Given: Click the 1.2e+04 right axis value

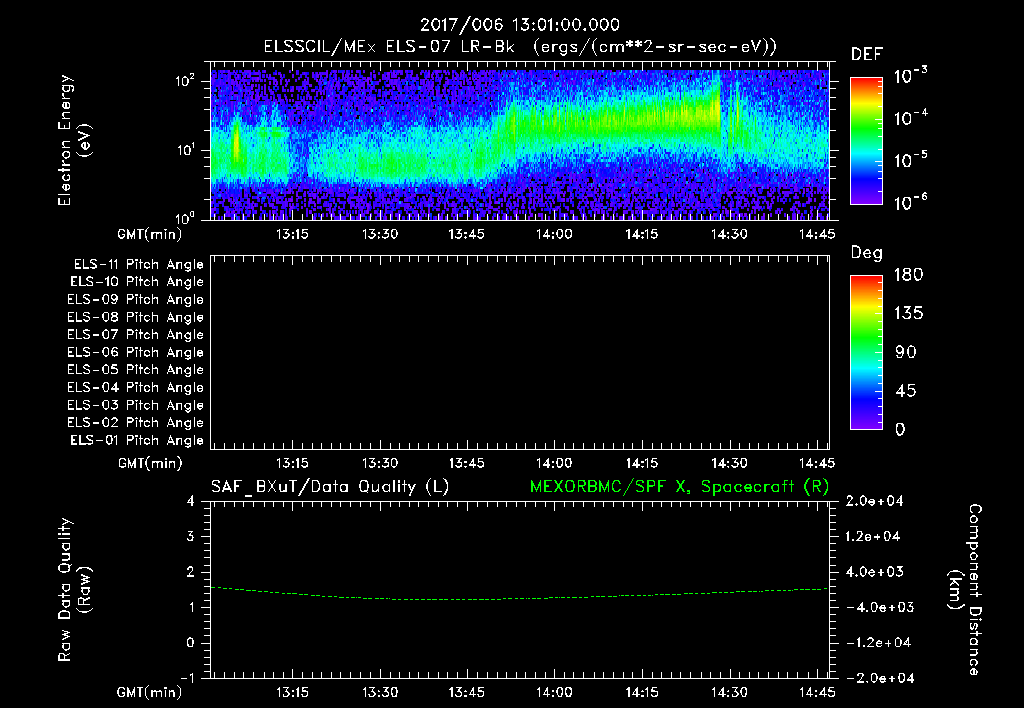Looking at the screenshot, I should click(x=873, y=536).
